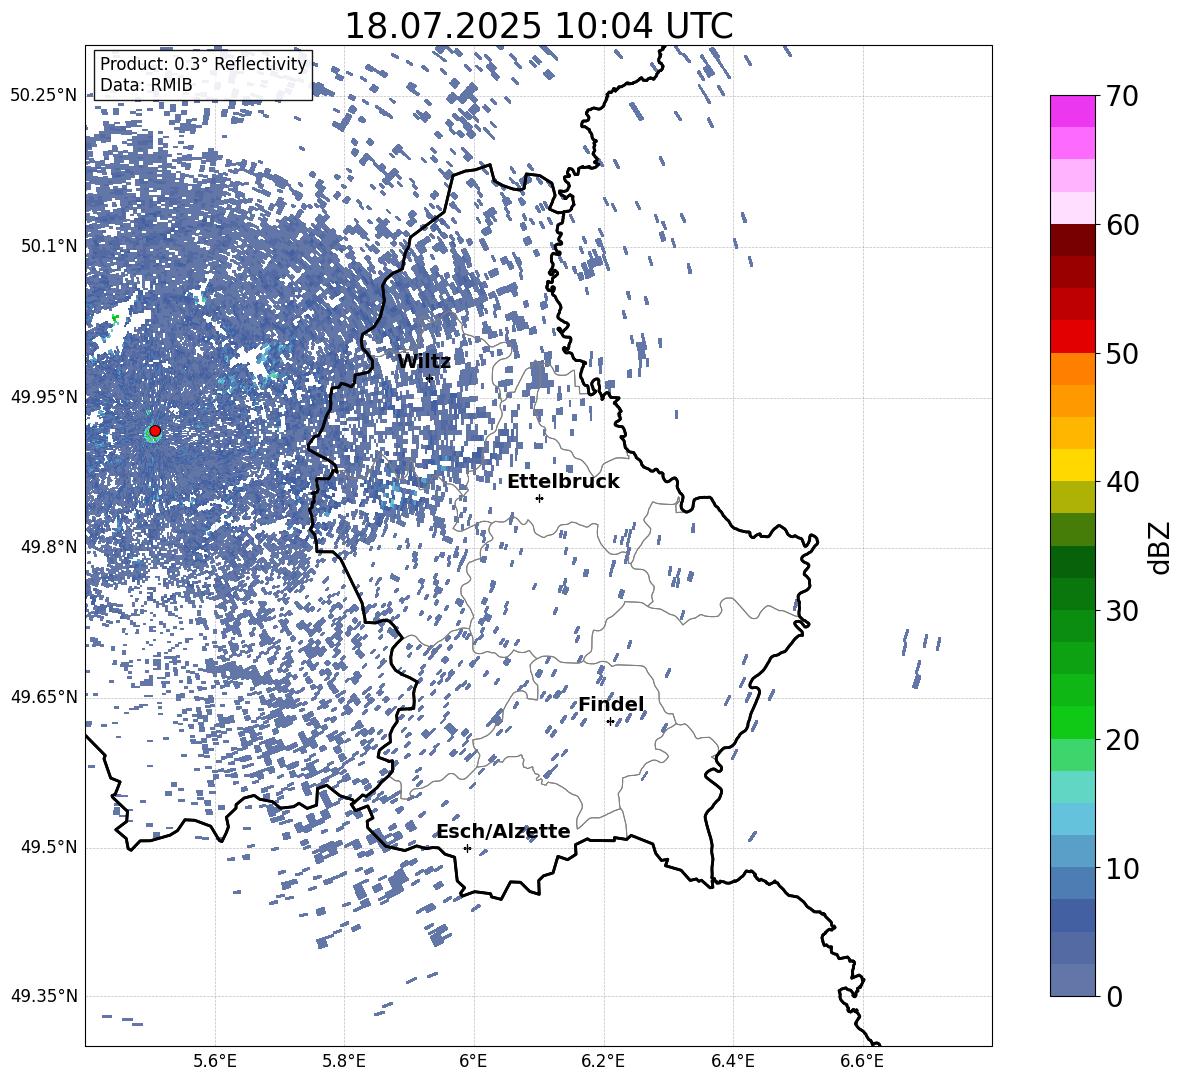Click the 50.25°N latitude label
The width and height of the screenshot is (1184, 1081).
coord(44,95)
